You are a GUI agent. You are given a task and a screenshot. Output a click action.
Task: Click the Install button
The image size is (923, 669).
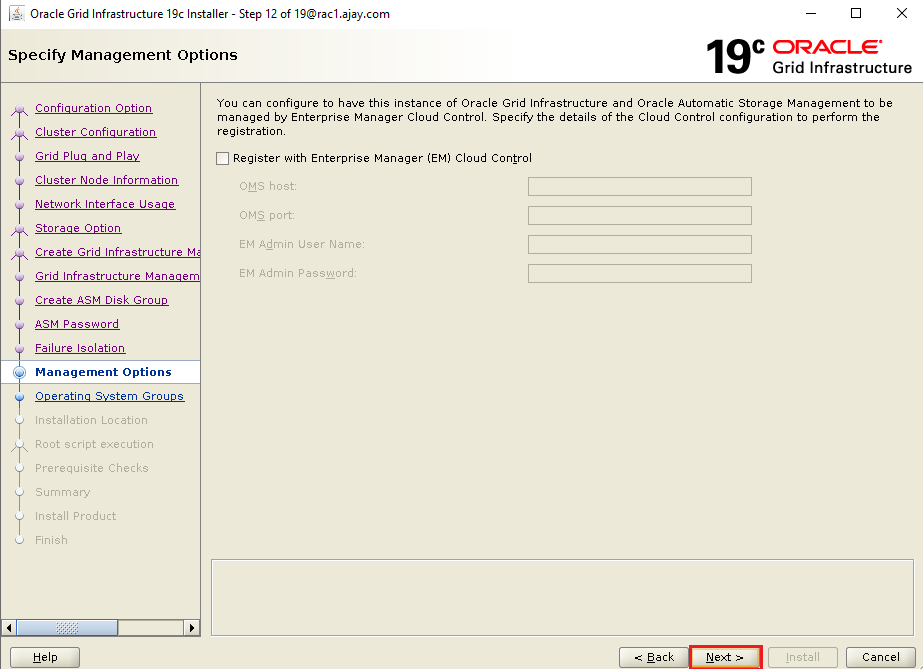click(x=802, y=657)
